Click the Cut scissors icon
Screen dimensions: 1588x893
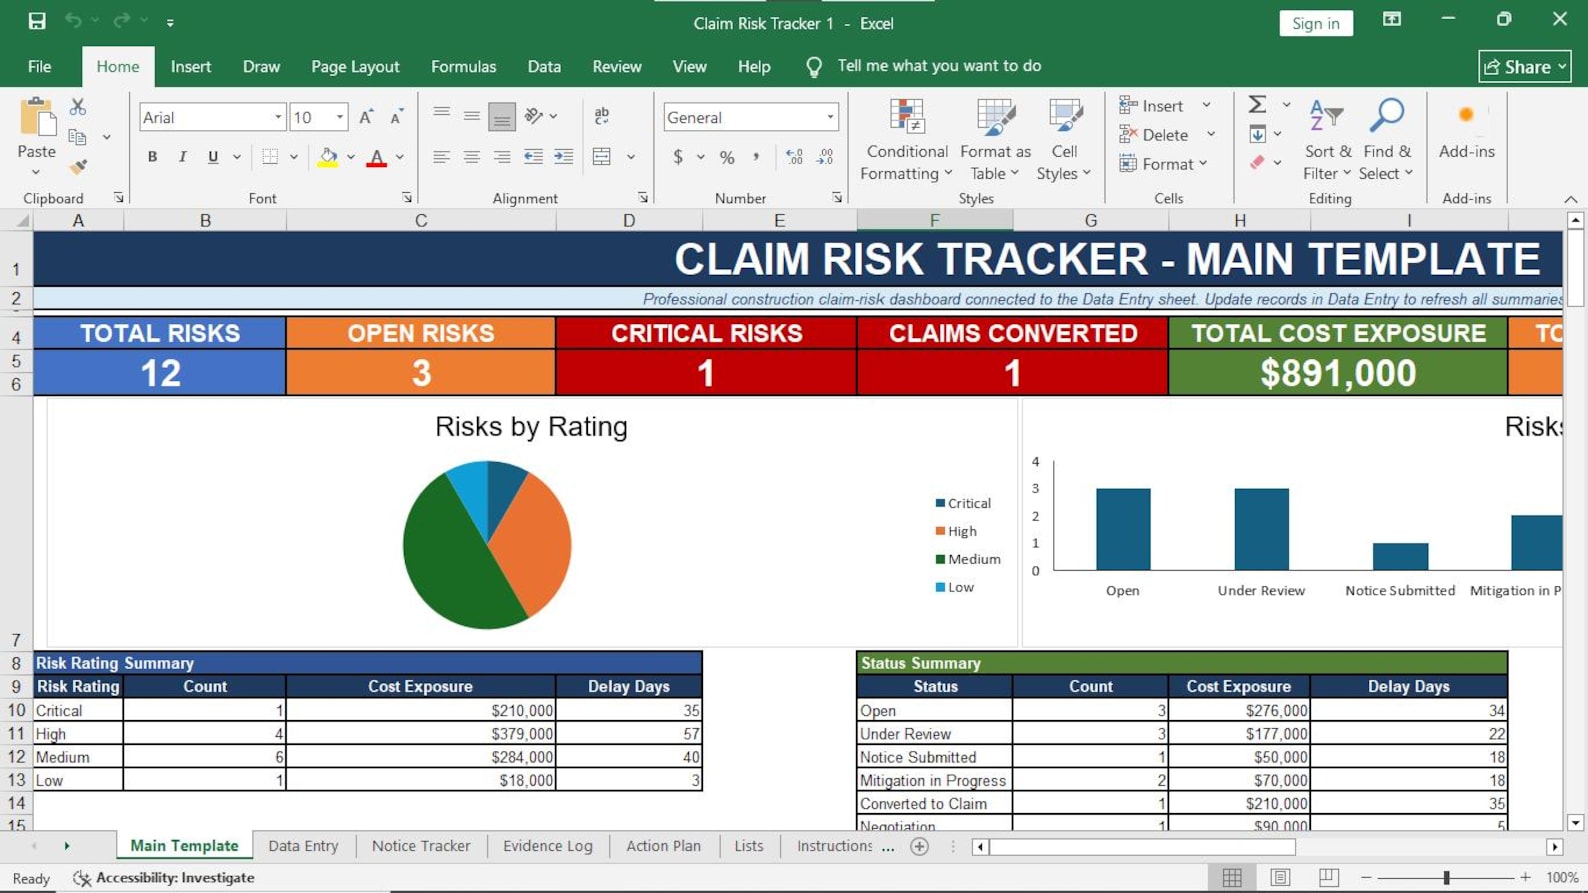click(x=78, y=106)
